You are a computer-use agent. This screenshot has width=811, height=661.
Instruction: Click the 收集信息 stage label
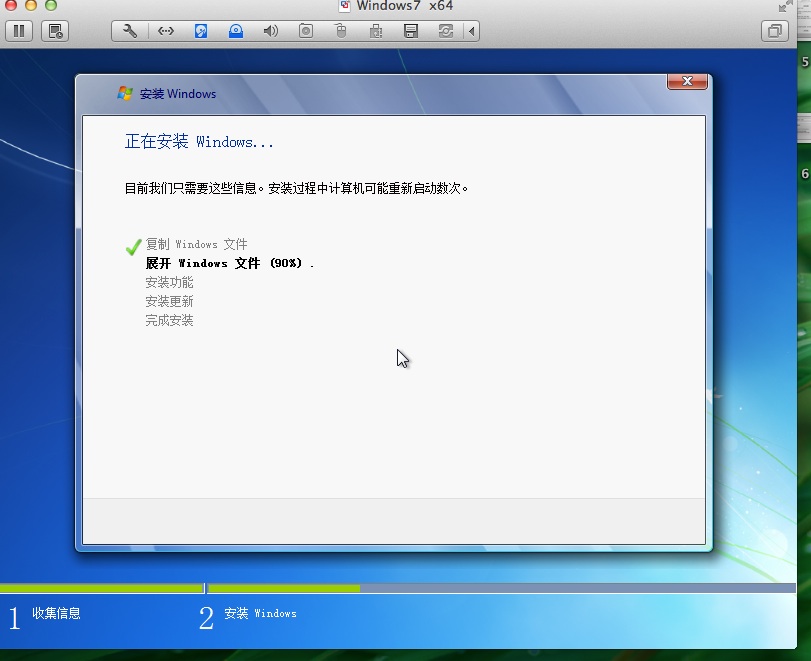click(x=56, y=613)
